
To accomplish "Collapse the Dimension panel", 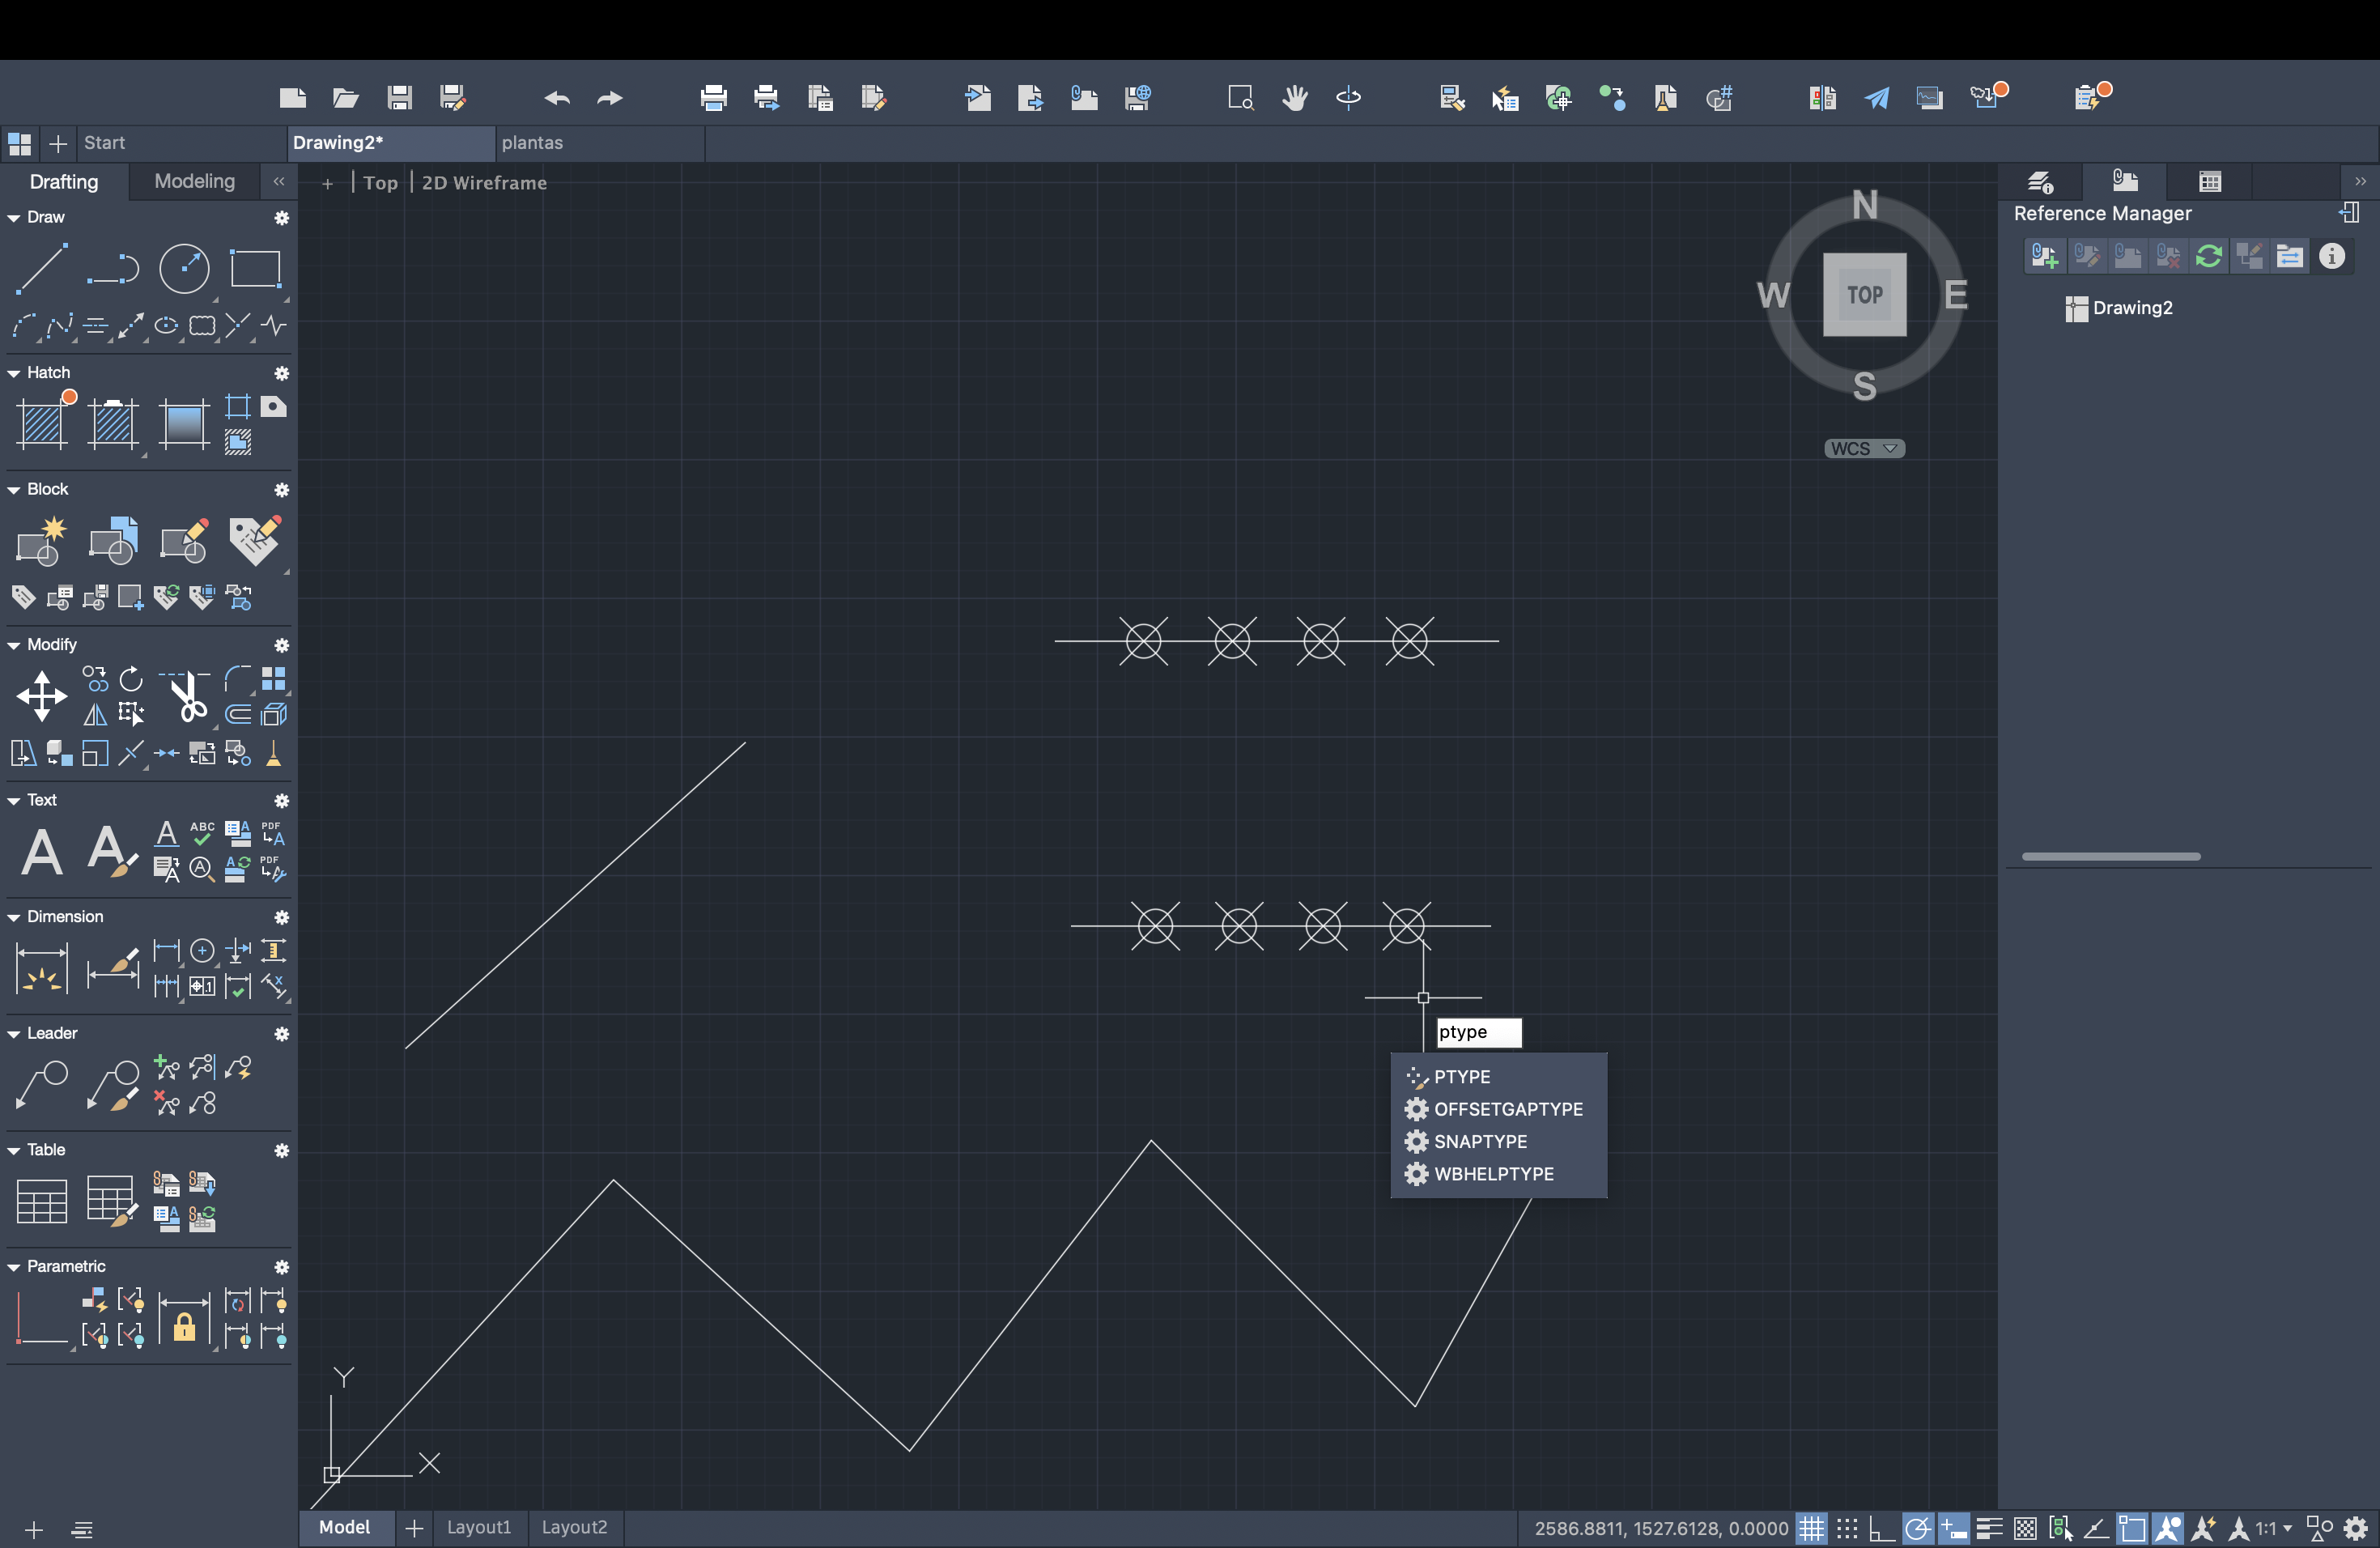I will click(x=14, y=917).
